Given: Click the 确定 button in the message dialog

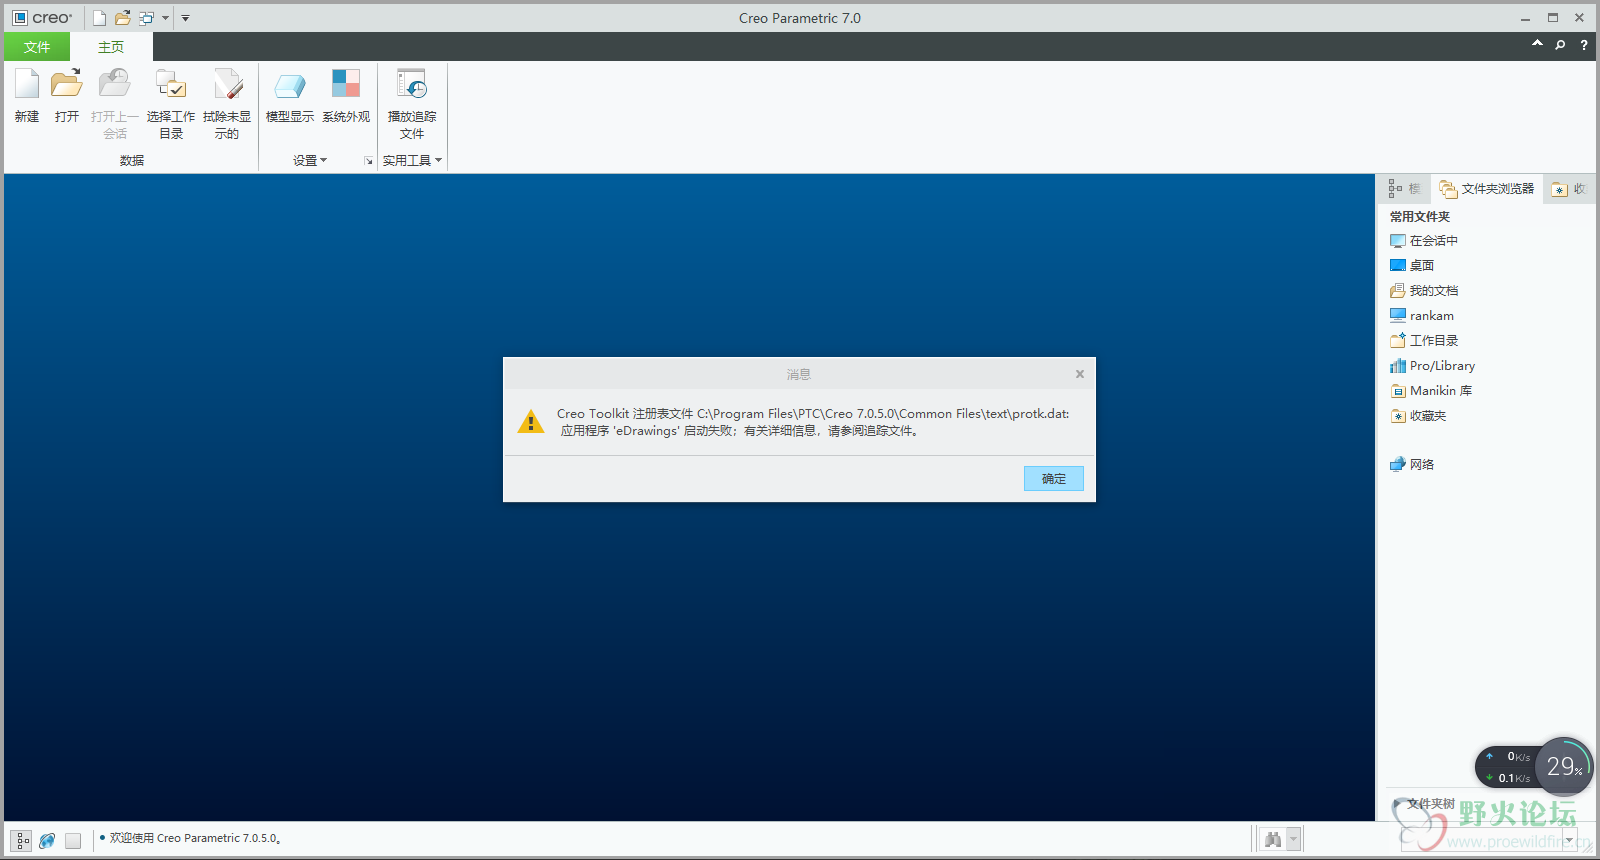Looking at the screenshot, I should pyautogui.click(x=1054, y=479).
